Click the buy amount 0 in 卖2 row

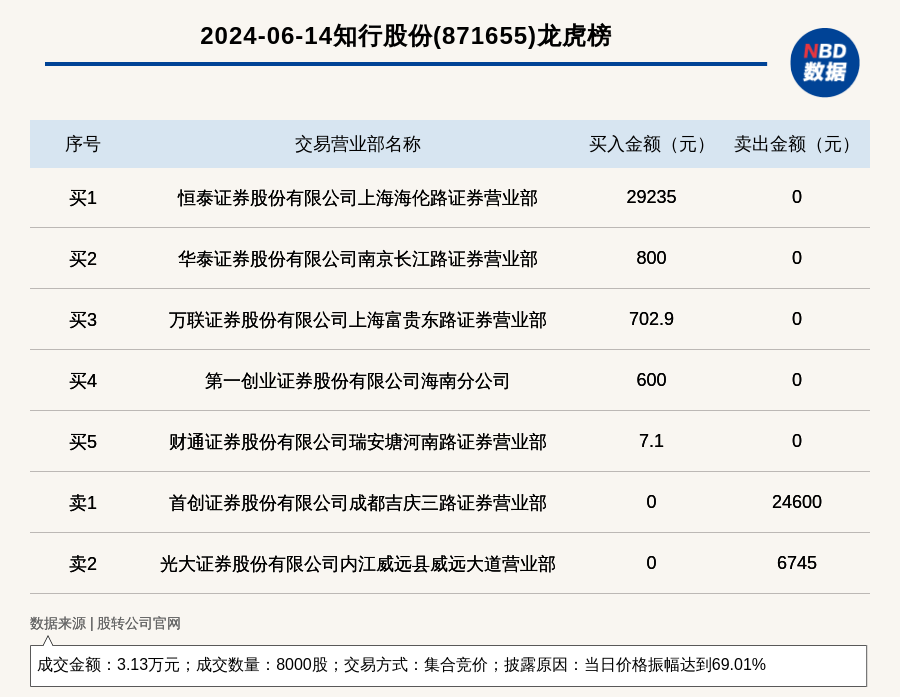651,563
